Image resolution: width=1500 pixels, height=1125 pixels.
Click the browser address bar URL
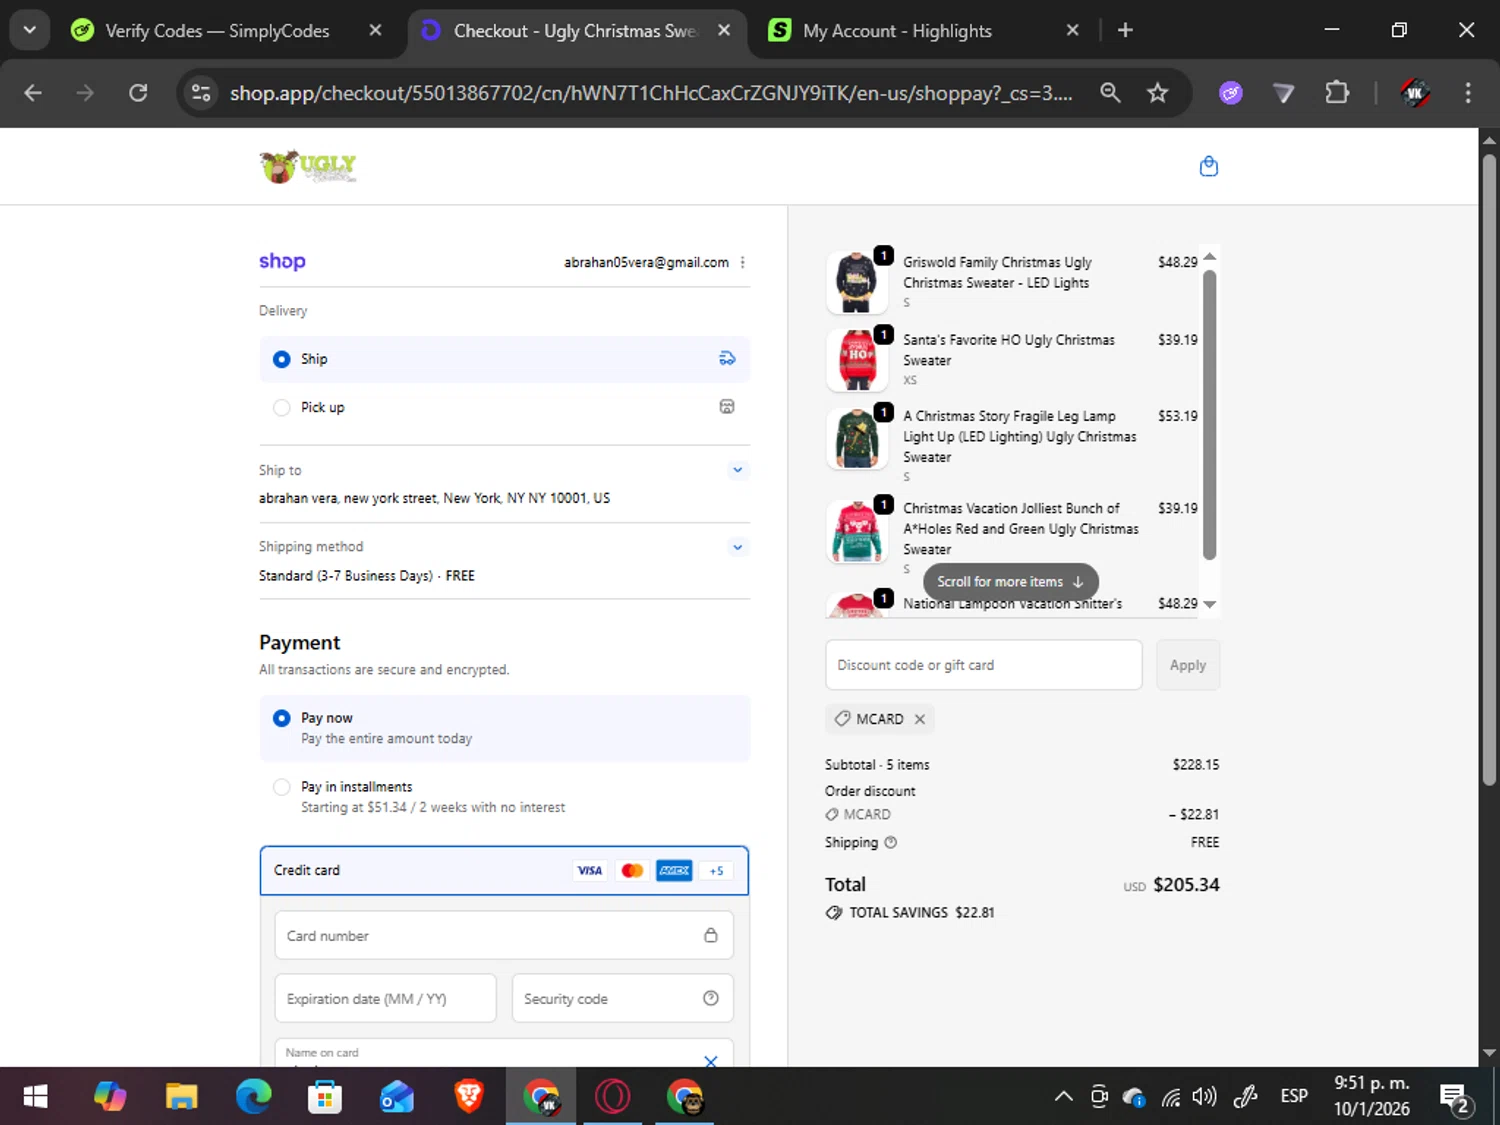[650, 93]
